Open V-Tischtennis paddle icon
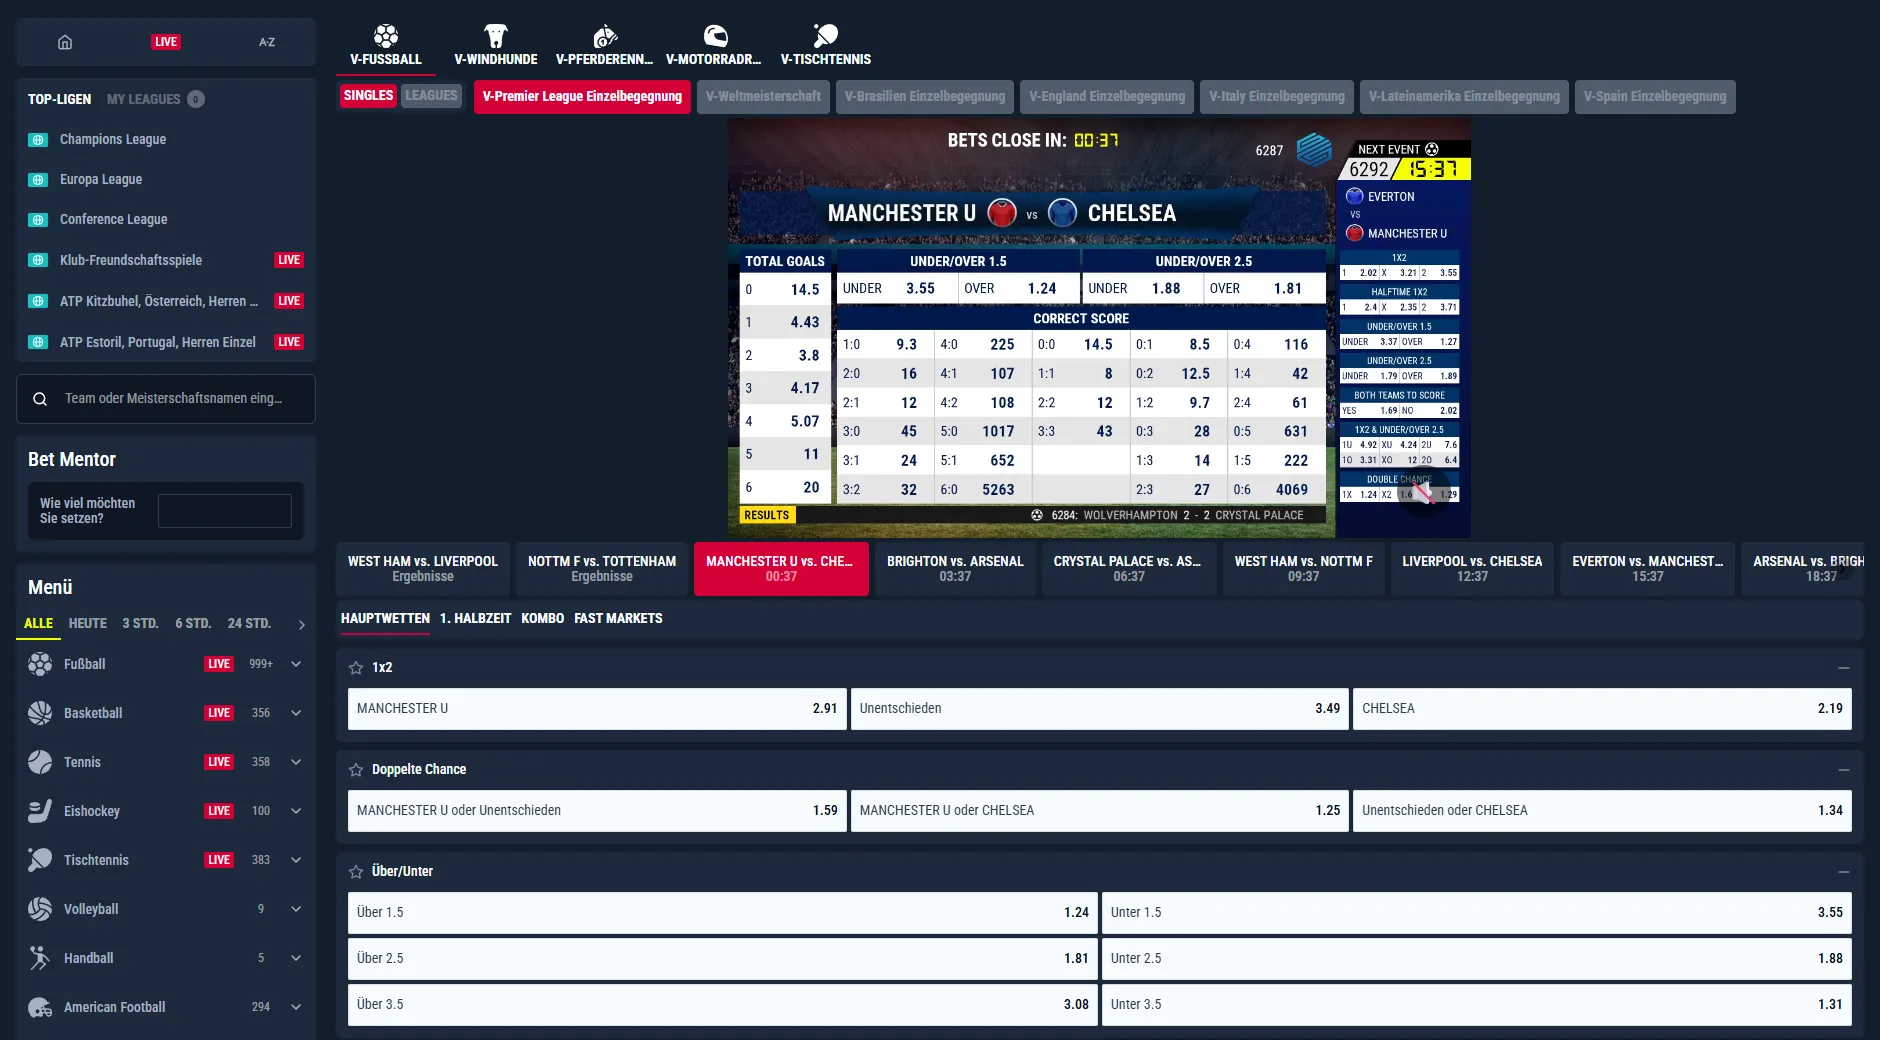1880x1040 pixels. pos(825,37)
